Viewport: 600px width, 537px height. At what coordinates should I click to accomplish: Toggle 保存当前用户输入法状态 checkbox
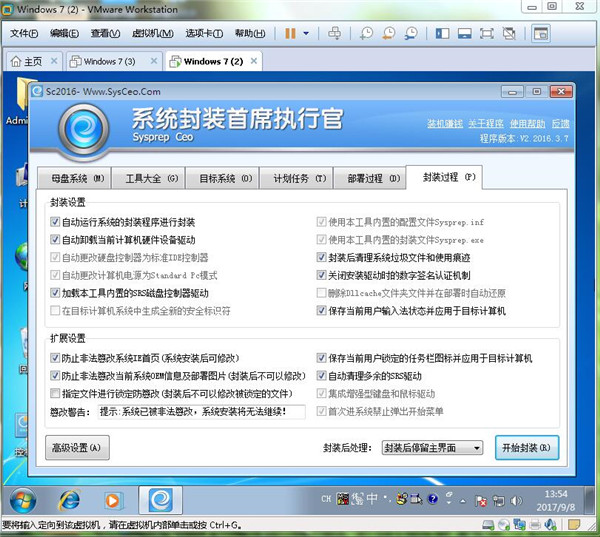[321, 310]
